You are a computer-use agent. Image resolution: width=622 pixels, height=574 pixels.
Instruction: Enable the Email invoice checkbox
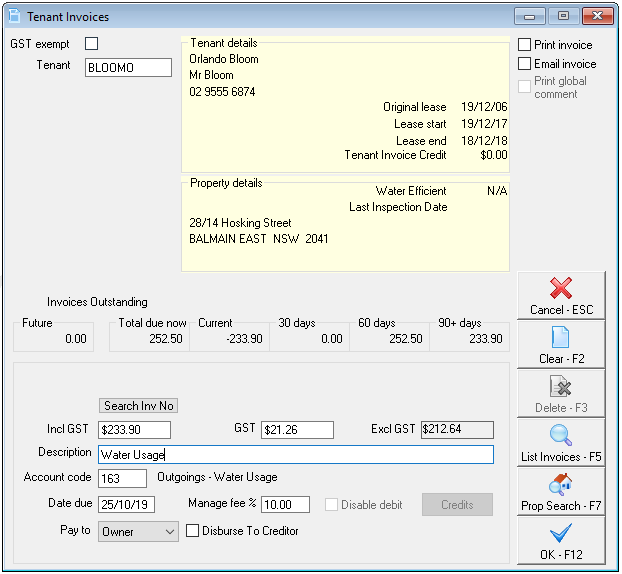(524, 63)
